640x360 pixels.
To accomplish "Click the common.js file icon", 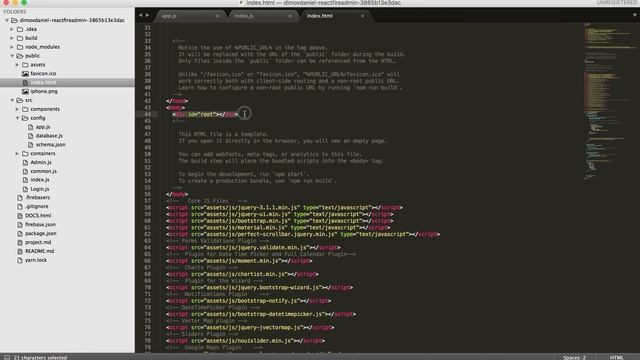I will (x=25, y=171).
